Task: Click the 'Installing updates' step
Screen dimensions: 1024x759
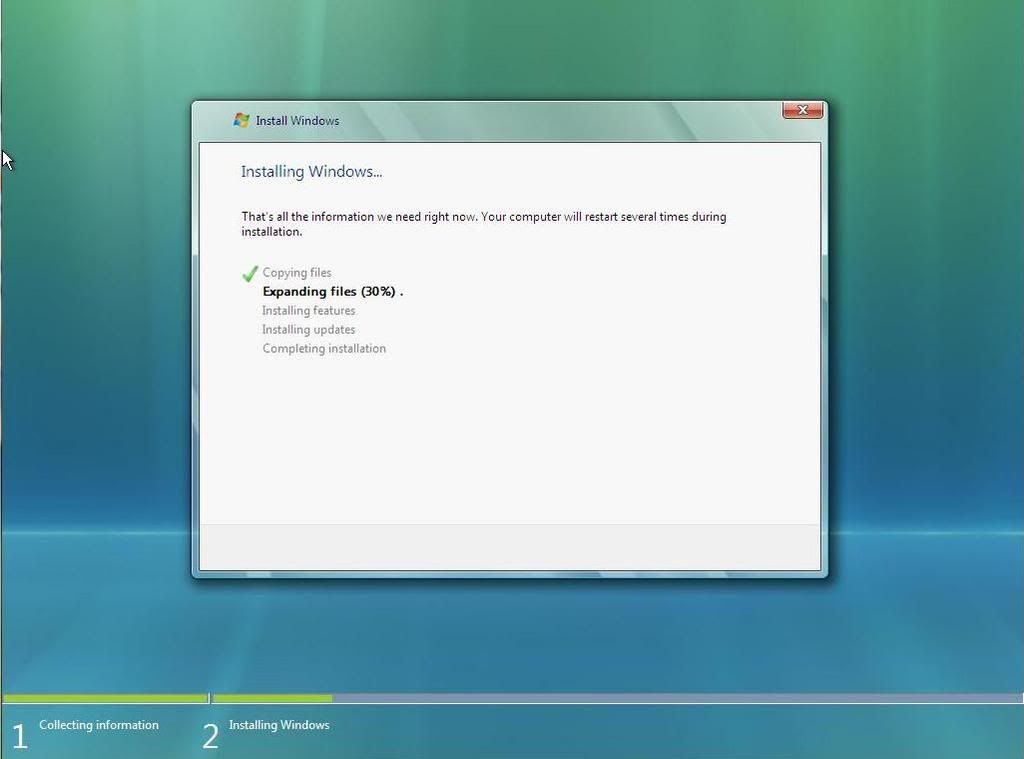Action: click(308, 329)
